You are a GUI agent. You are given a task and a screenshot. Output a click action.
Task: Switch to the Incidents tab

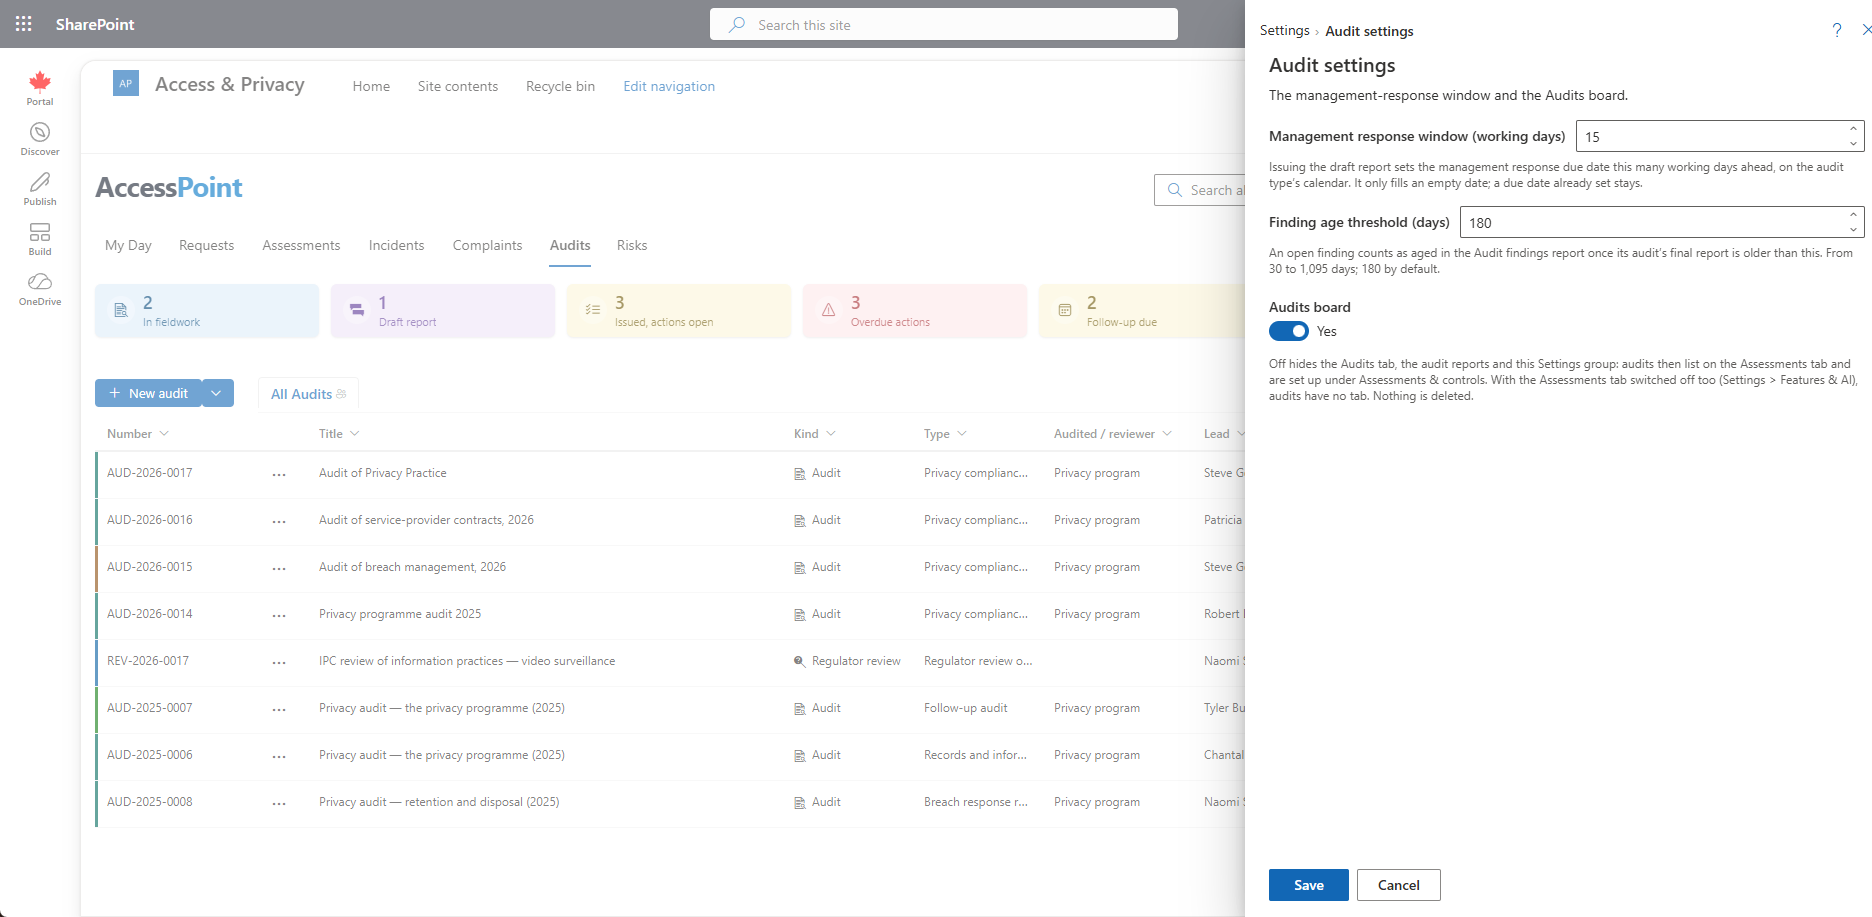click(396, 245)
